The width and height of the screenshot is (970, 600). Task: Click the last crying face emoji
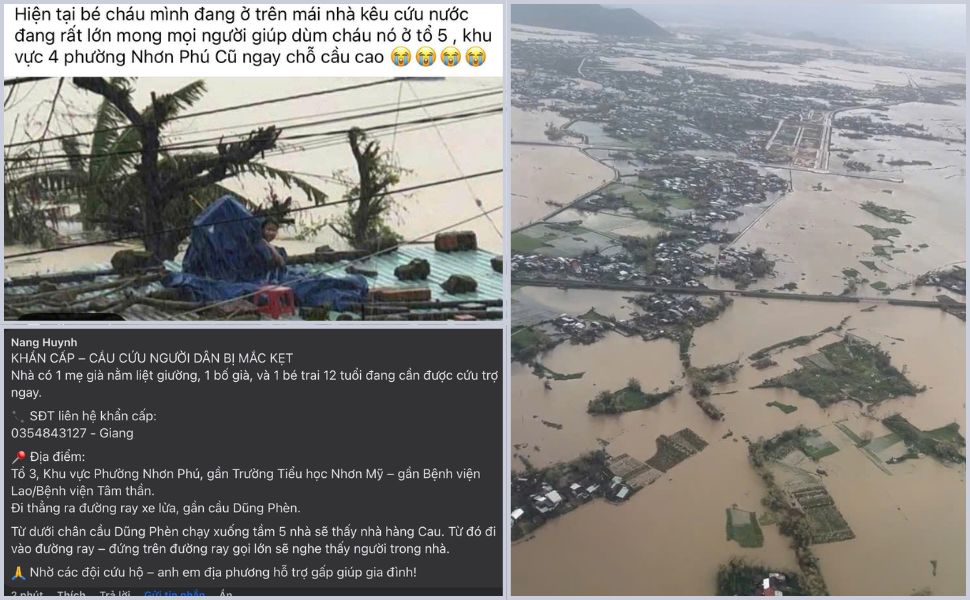tap(475, 57)
